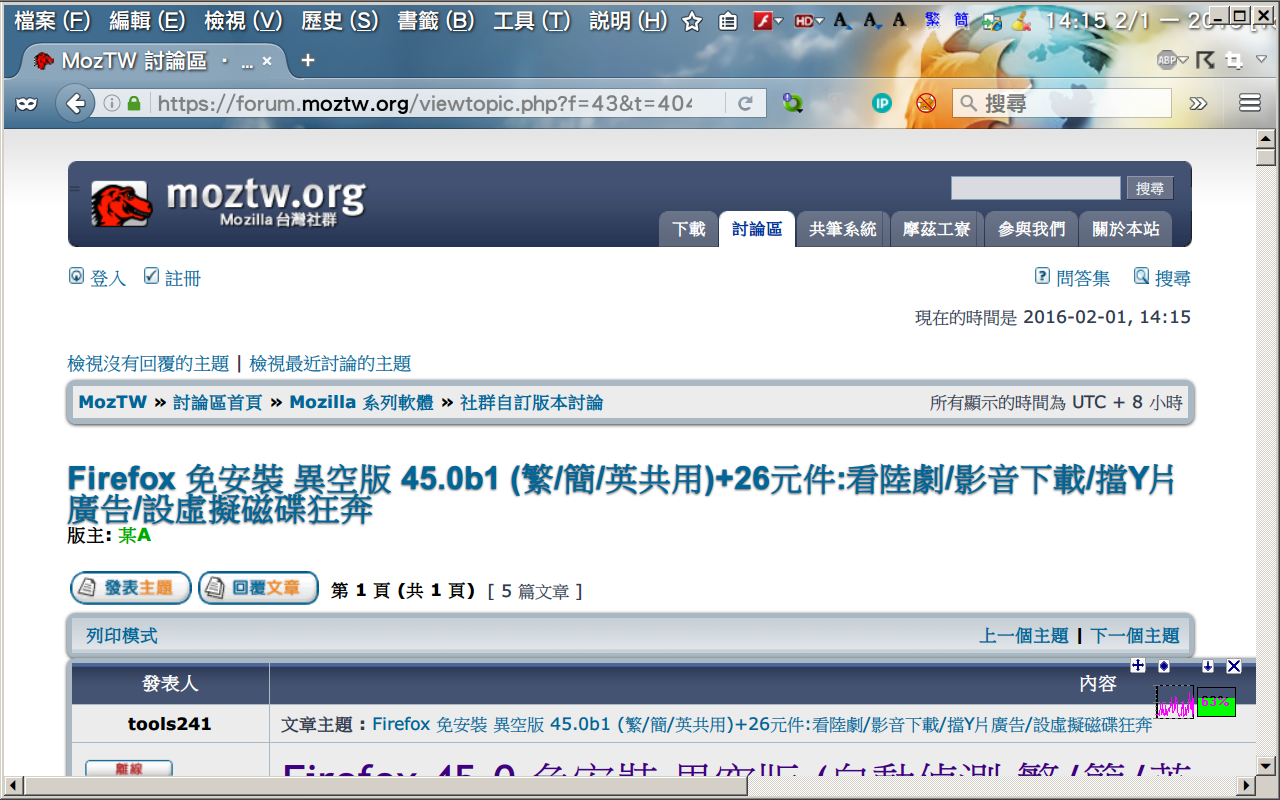Open the 工具 (T) menu

tap(532, 21)
